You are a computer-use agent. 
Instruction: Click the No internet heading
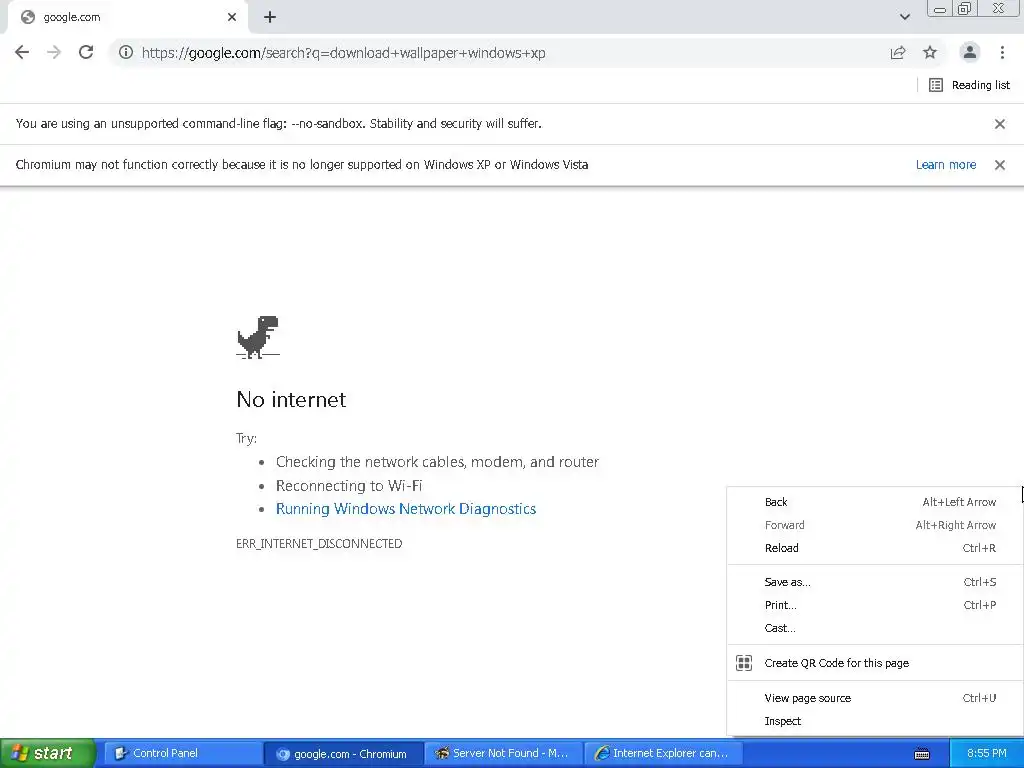[x=291, y=399]
